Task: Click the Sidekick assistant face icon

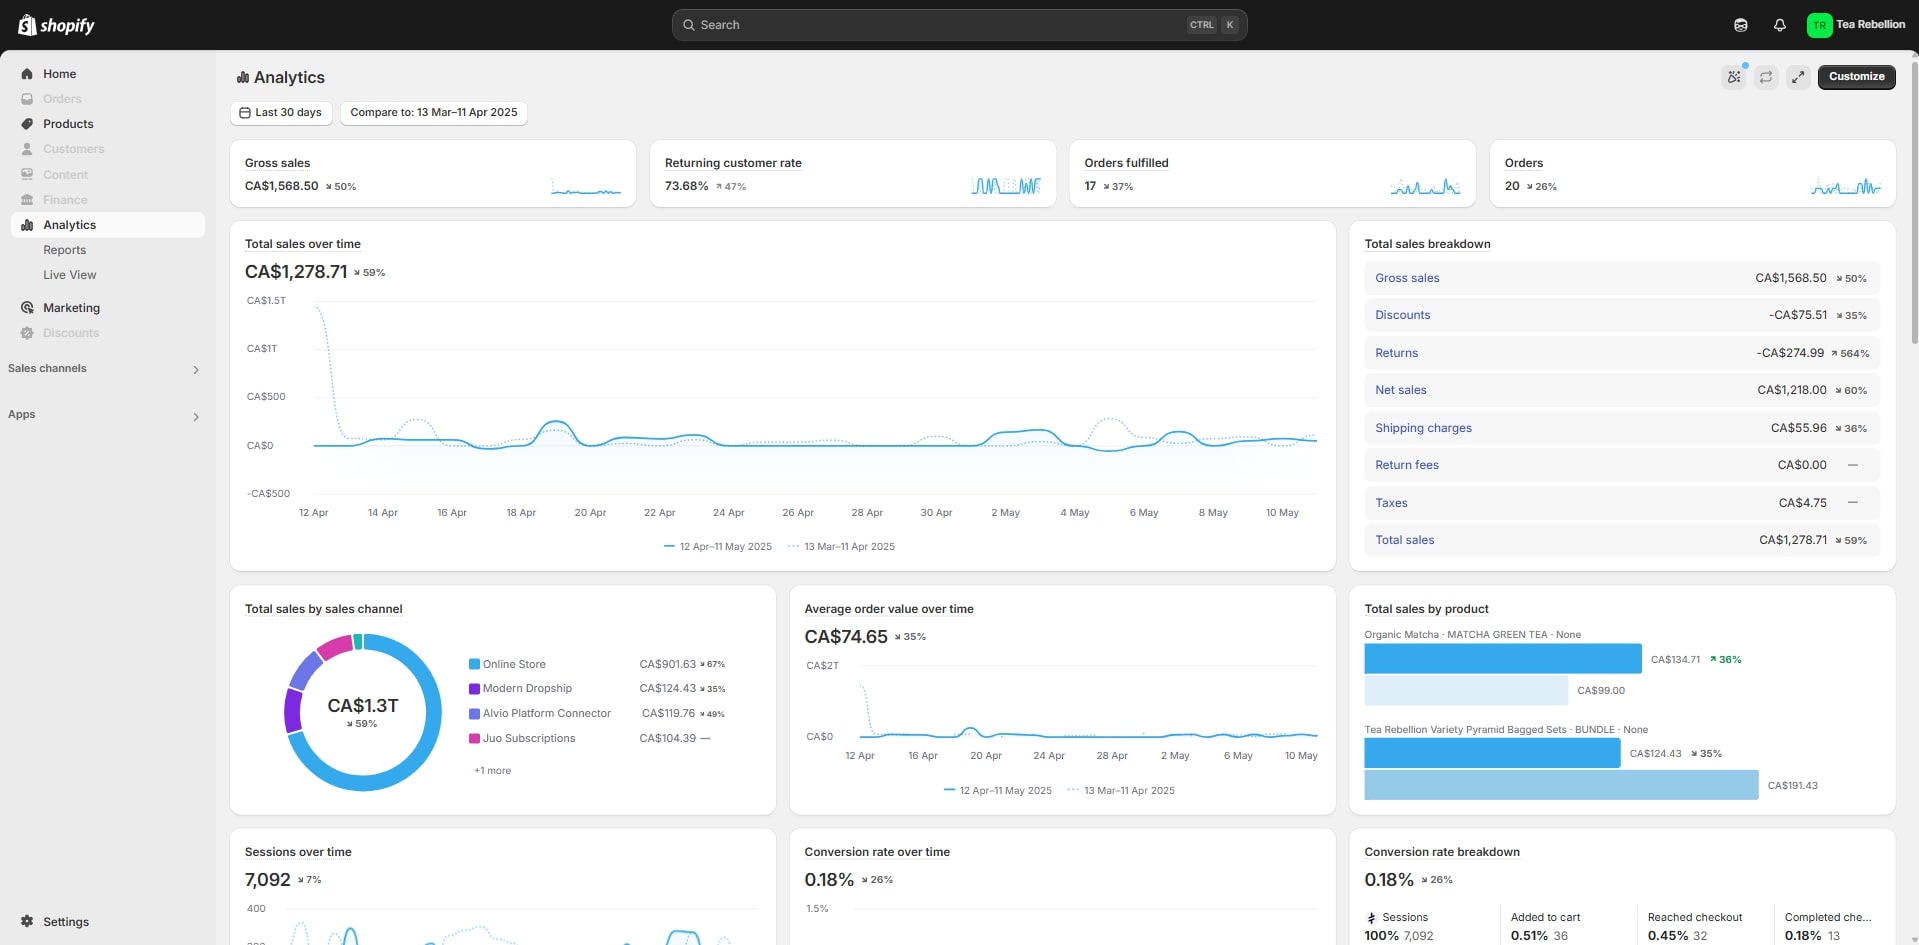Action: pyautogui.click(x=1741, y=25)
